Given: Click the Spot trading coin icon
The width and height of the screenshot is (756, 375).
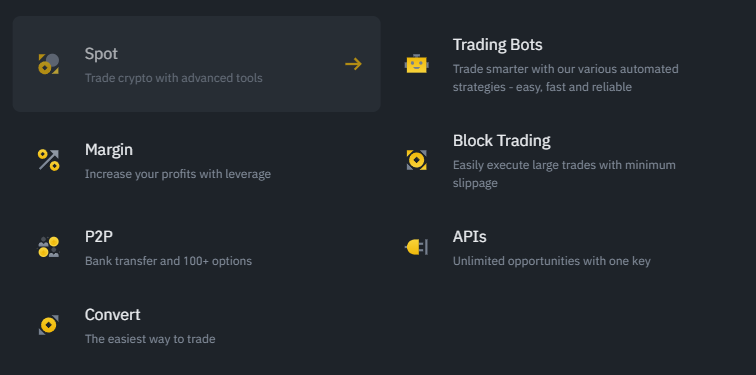Looking at the screenshot, I should 49,64.
